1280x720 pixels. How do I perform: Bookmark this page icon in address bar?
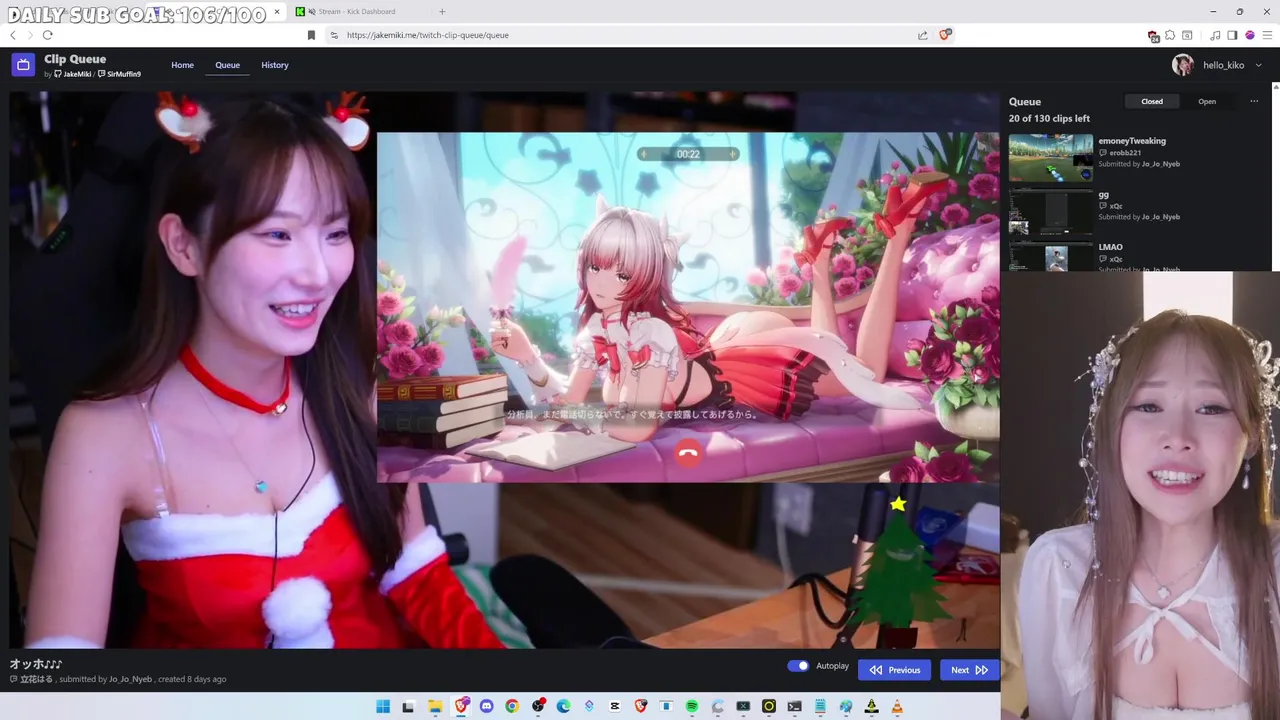pos(311,35)
